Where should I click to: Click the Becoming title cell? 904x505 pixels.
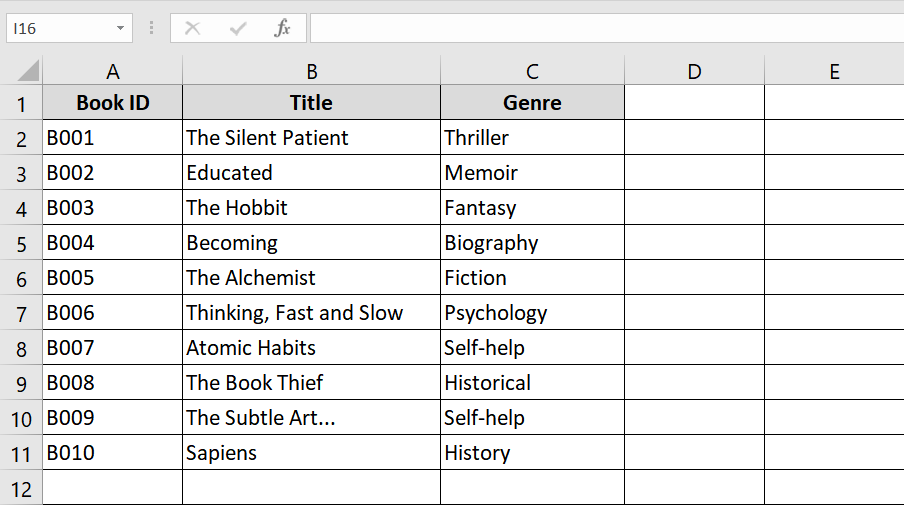point(311,243)
